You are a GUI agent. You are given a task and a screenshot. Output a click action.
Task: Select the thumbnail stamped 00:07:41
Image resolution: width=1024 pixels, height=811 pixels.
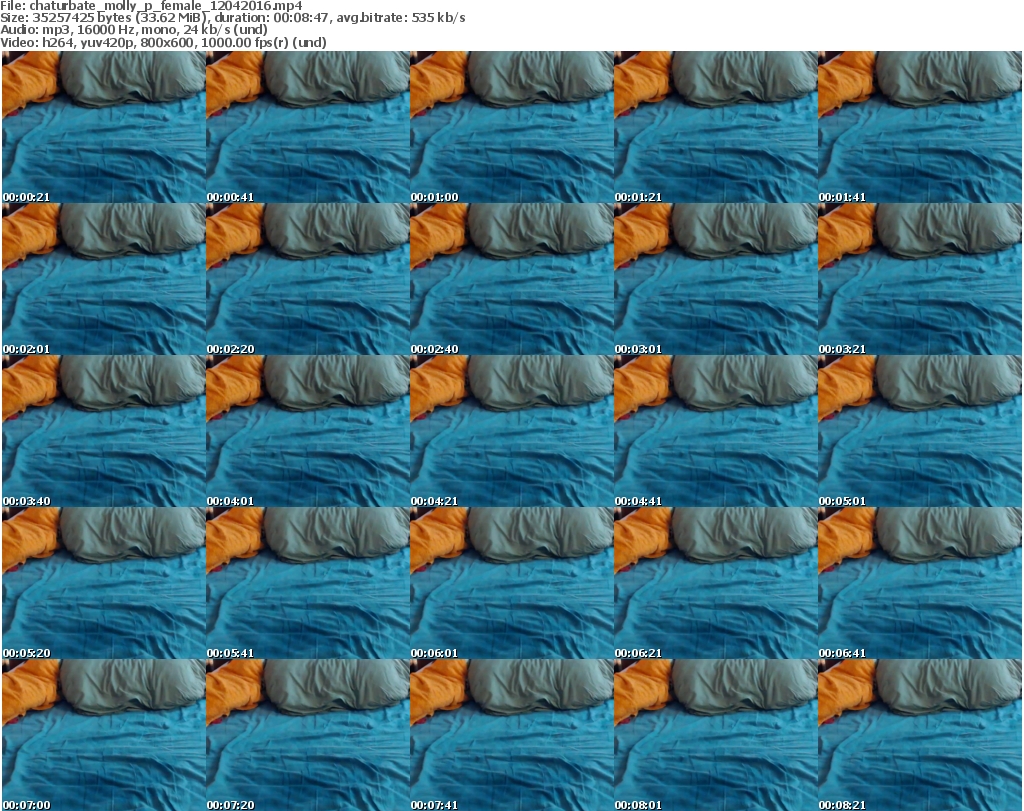(x=511, y=735)
